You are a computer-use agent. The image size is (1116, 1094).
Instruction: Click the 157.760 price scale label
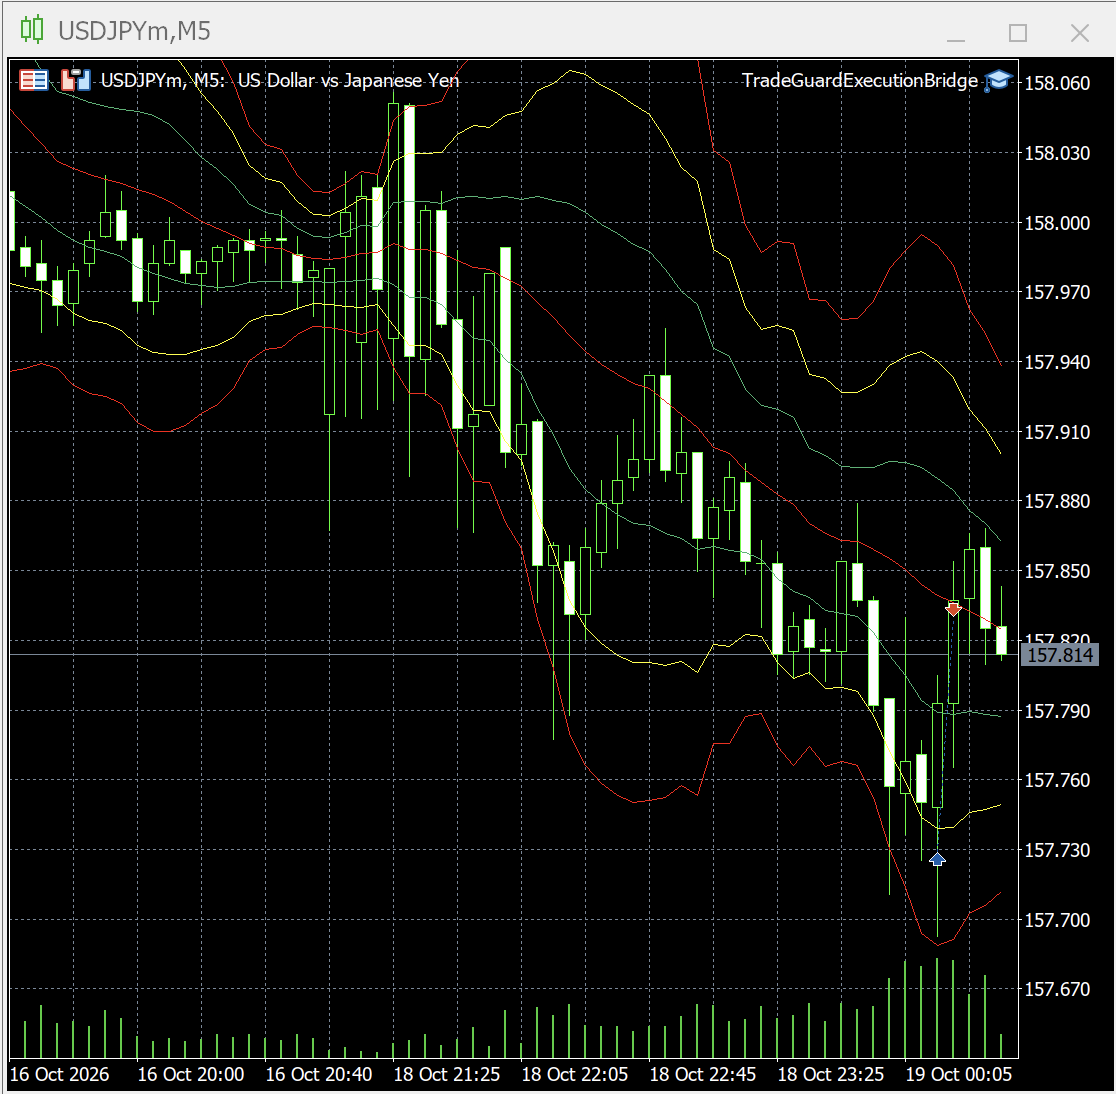point(1057,780)
